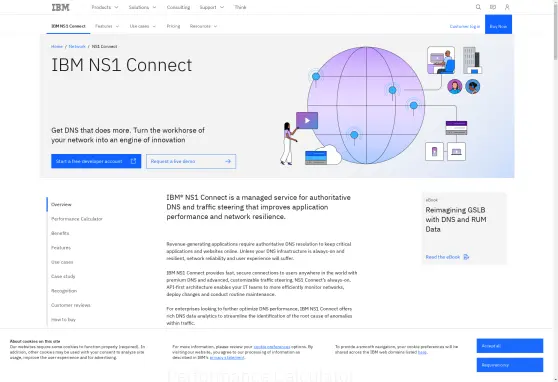Image resolution: width=558 pixels, height=382 pixels.
Task: Select Use cases in side navigation
Action: point(62,262)
